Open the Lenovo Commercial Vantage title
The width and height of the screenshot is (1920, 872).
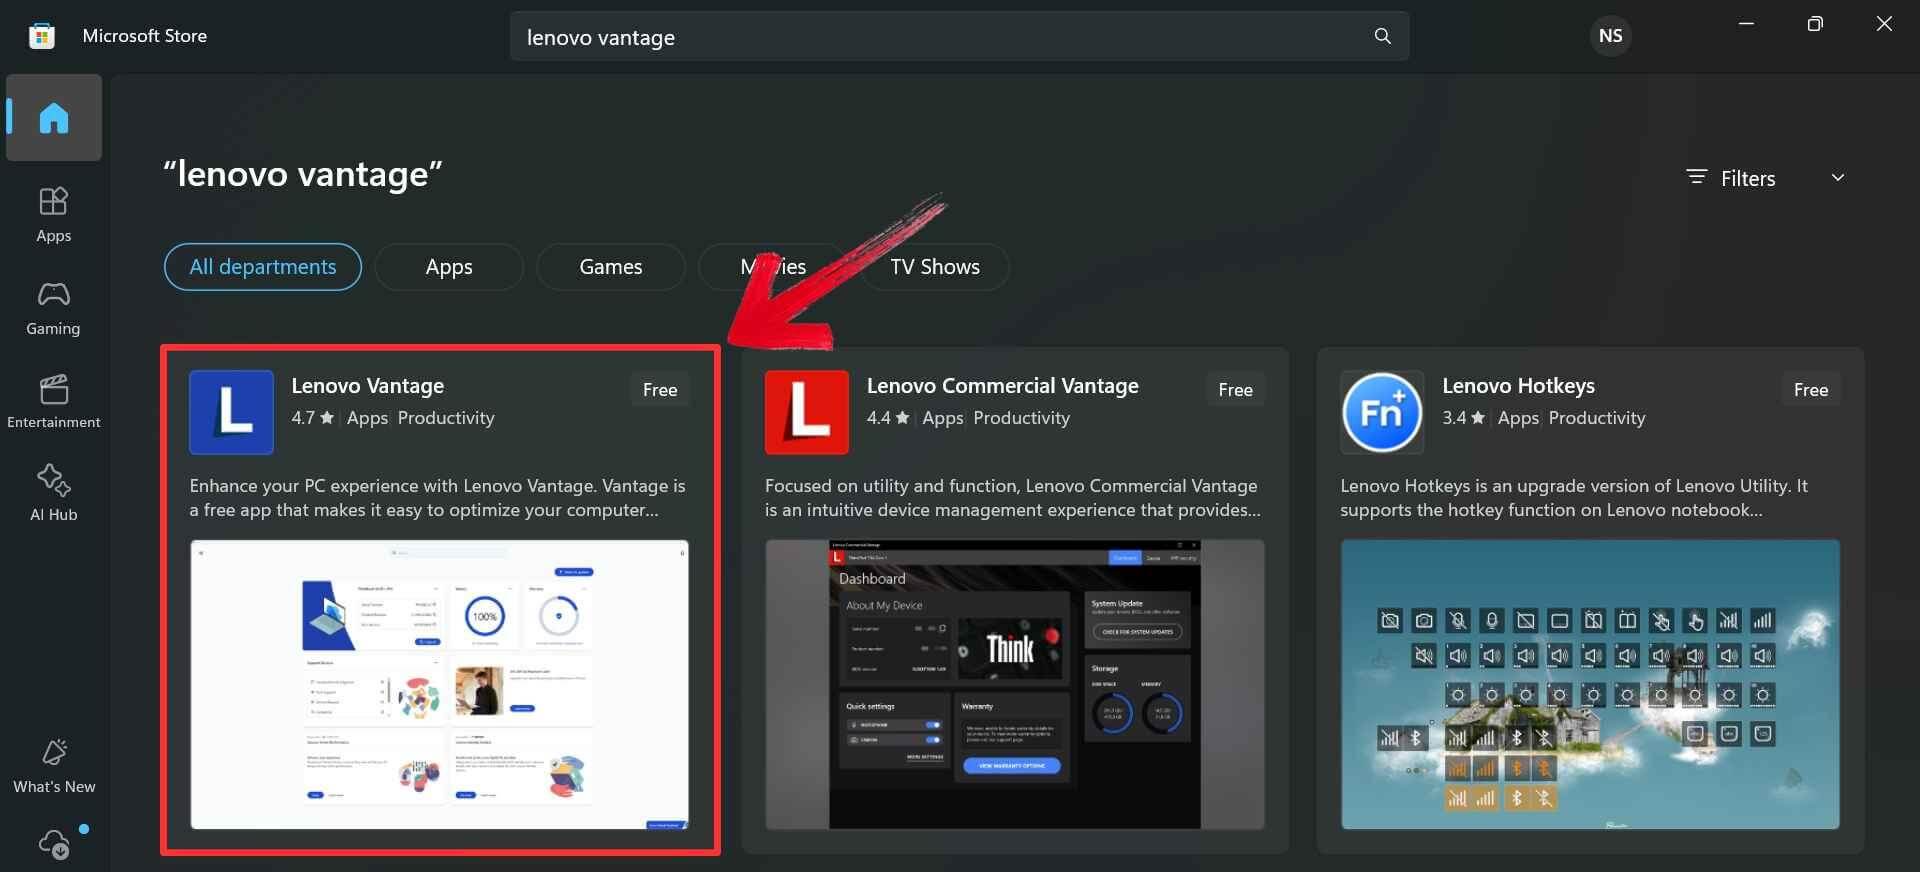pyautogui.click(x=1003, y=386)
